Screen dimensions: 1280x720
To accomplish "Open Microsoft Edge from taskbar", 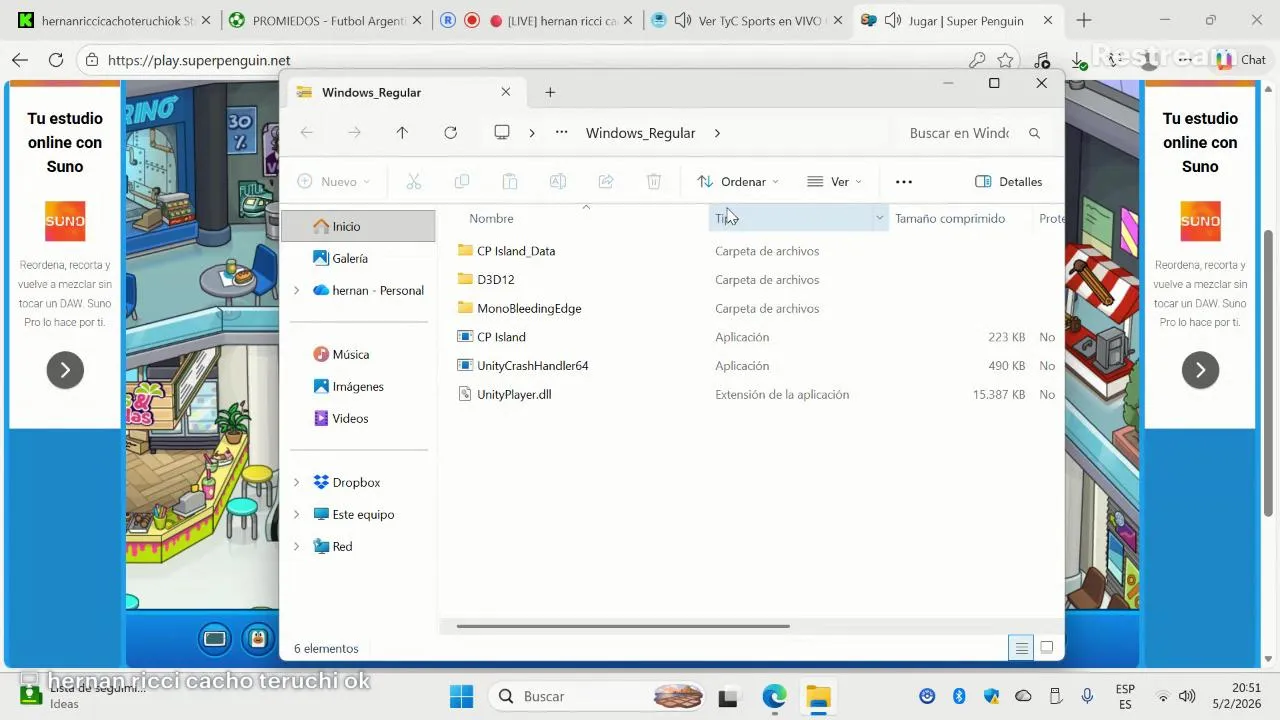I will [x=774, y=696].
